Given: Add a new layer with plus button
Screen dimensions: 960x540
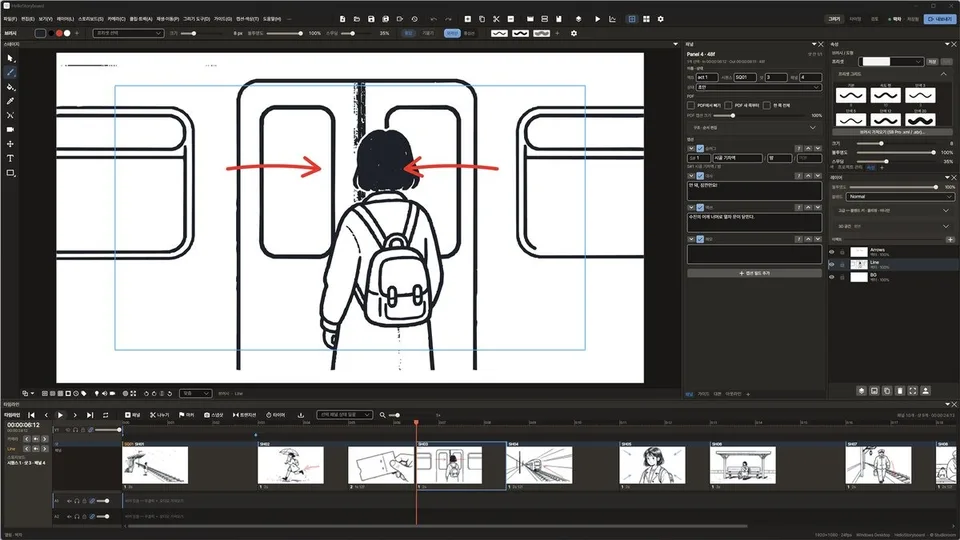Looking at the screenshot, I should point(950,239).
